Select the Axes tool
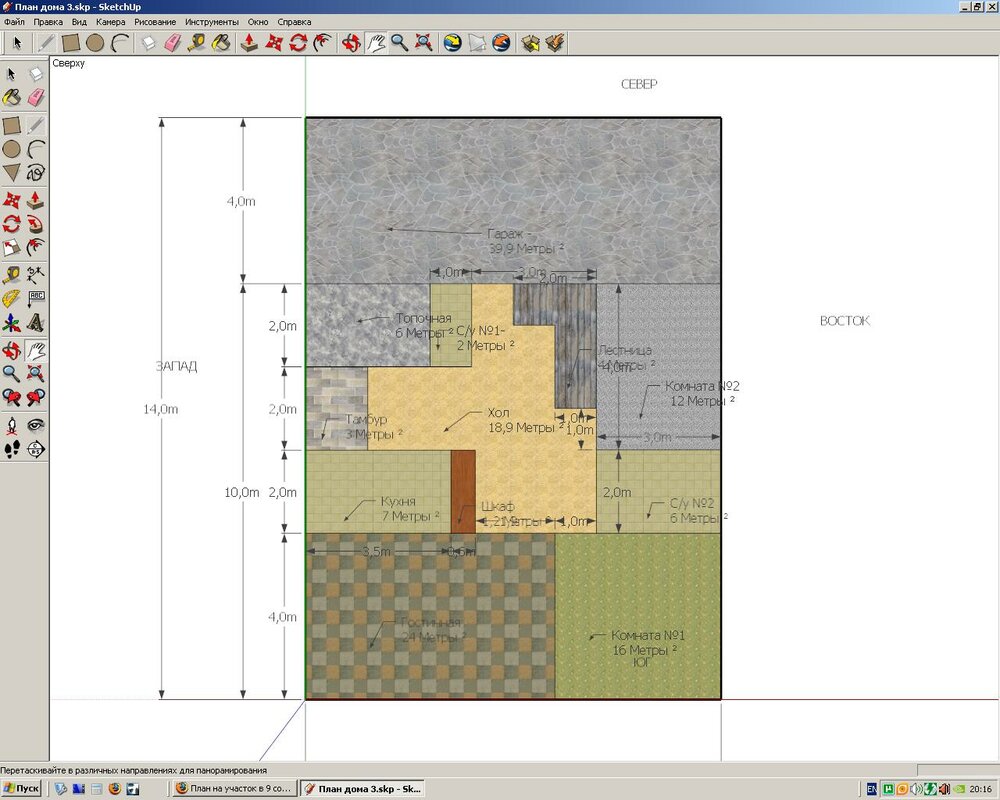1000x800 pixels. tap(11, 323)
